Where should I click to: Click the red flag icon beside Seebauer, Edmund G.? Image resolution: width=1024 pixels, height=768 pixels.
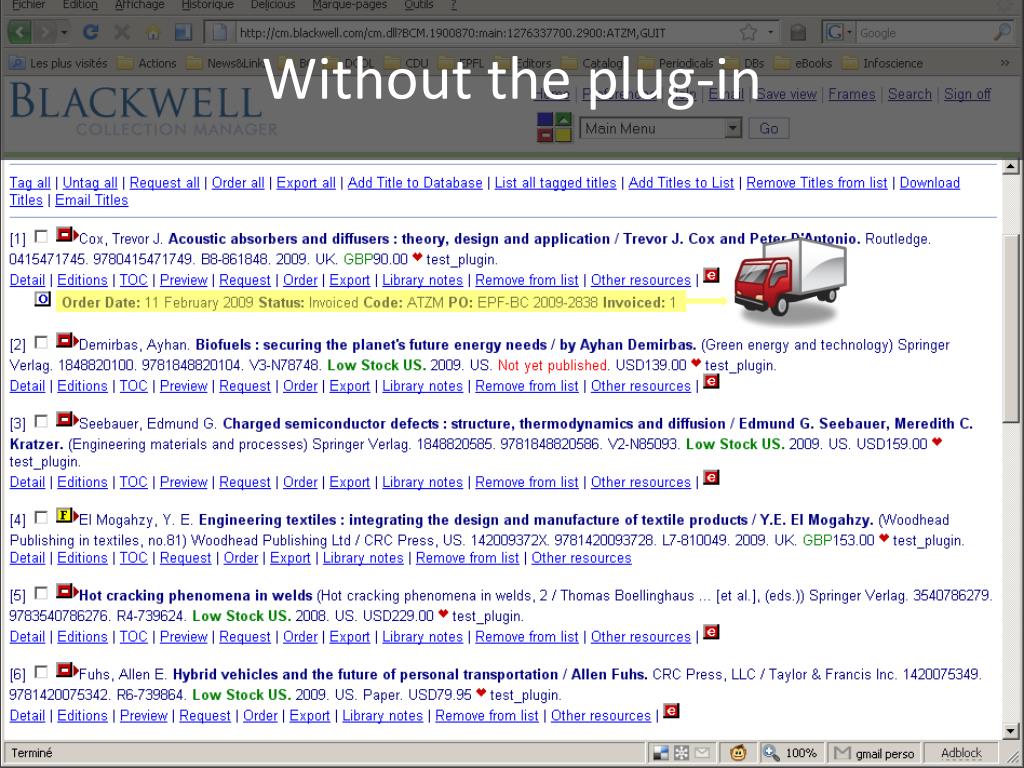[x=66, y=419]
